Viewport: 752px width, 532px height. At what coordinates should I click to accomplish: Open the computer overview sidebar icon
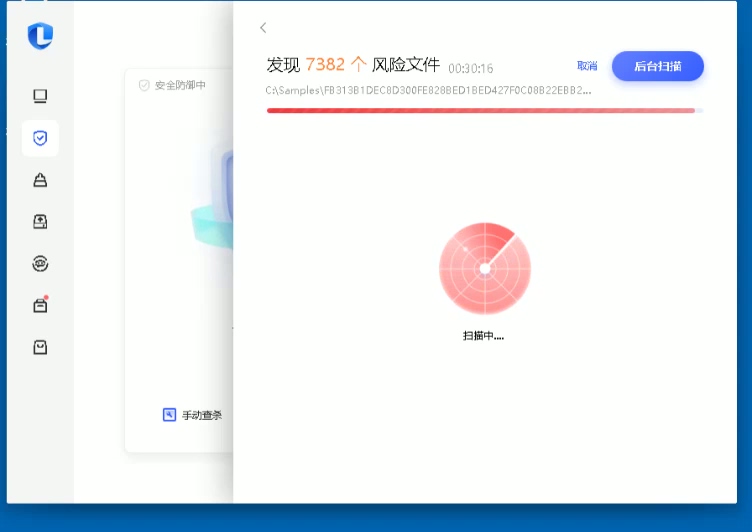pyautogui.click(x=40, y=96)
